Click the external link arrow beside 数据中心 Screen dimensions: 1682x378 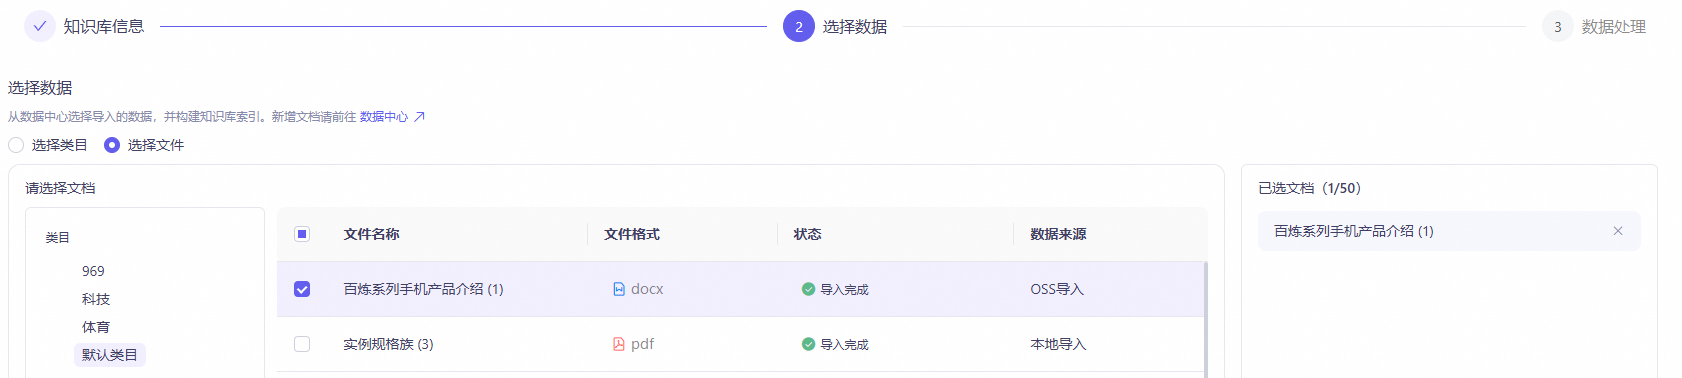[x=419, y=117]
